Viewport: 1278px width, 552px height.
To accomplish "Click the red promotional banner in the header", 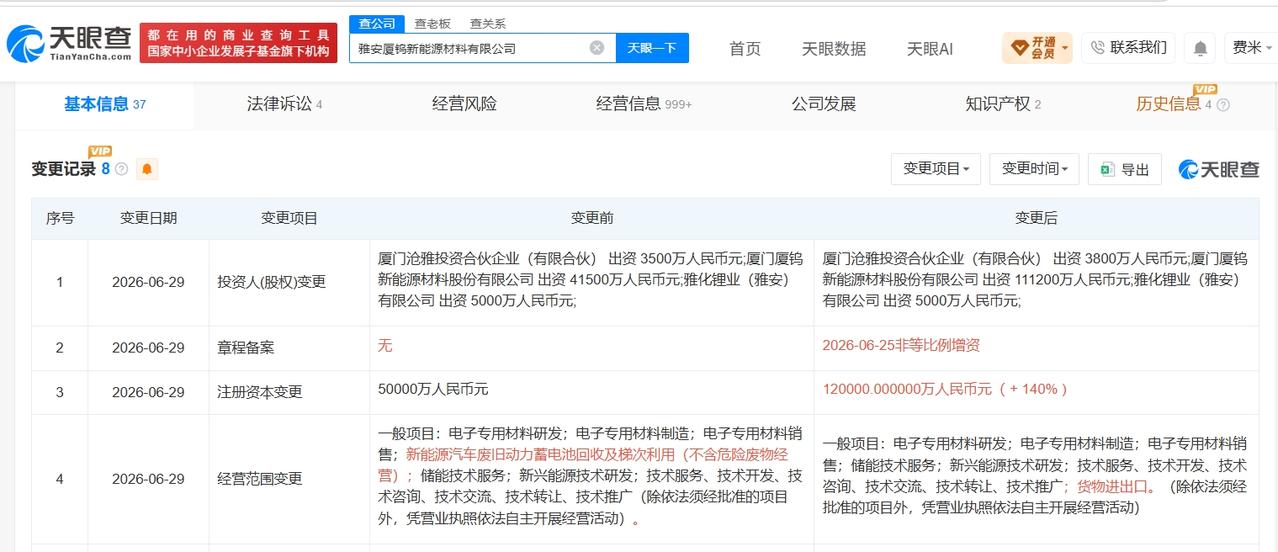I will coord(238,43).
